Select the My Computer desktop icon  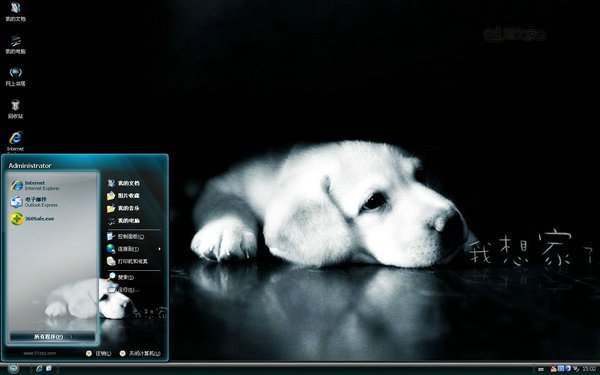point(15,44)
